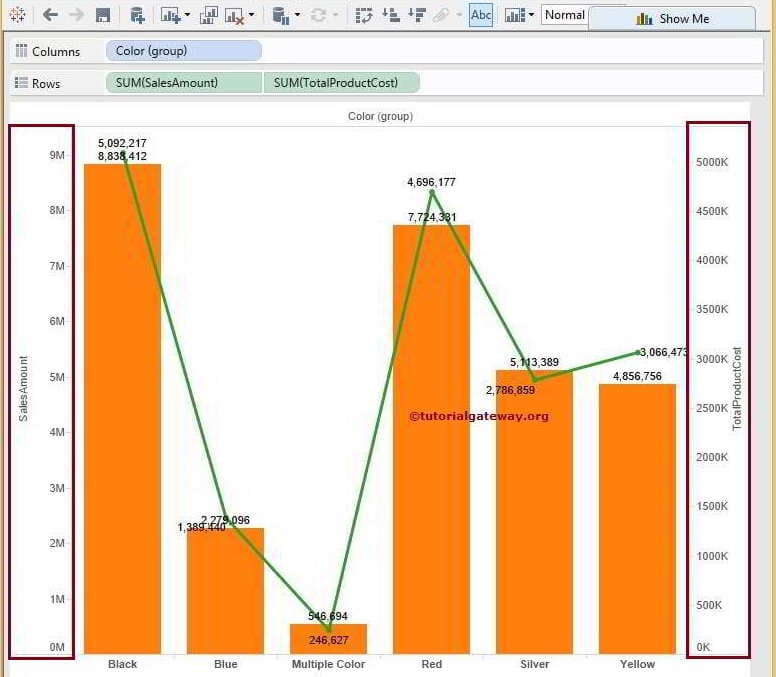776x677 pixels.
Task: Click the Black category label
Action: pyautogui.click(x=122, y=664)
